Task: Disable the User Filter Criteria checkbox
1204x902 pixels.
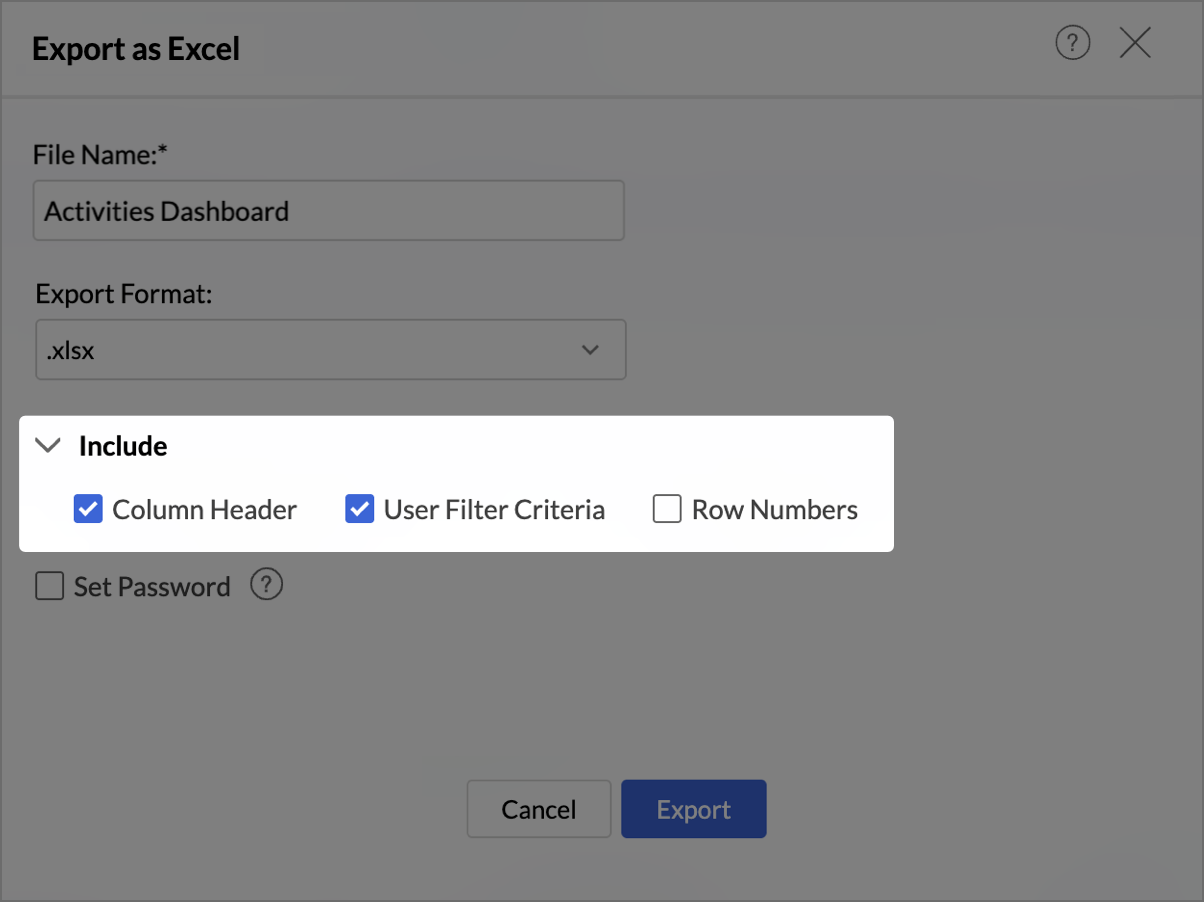Action: (x=360, y=510)
